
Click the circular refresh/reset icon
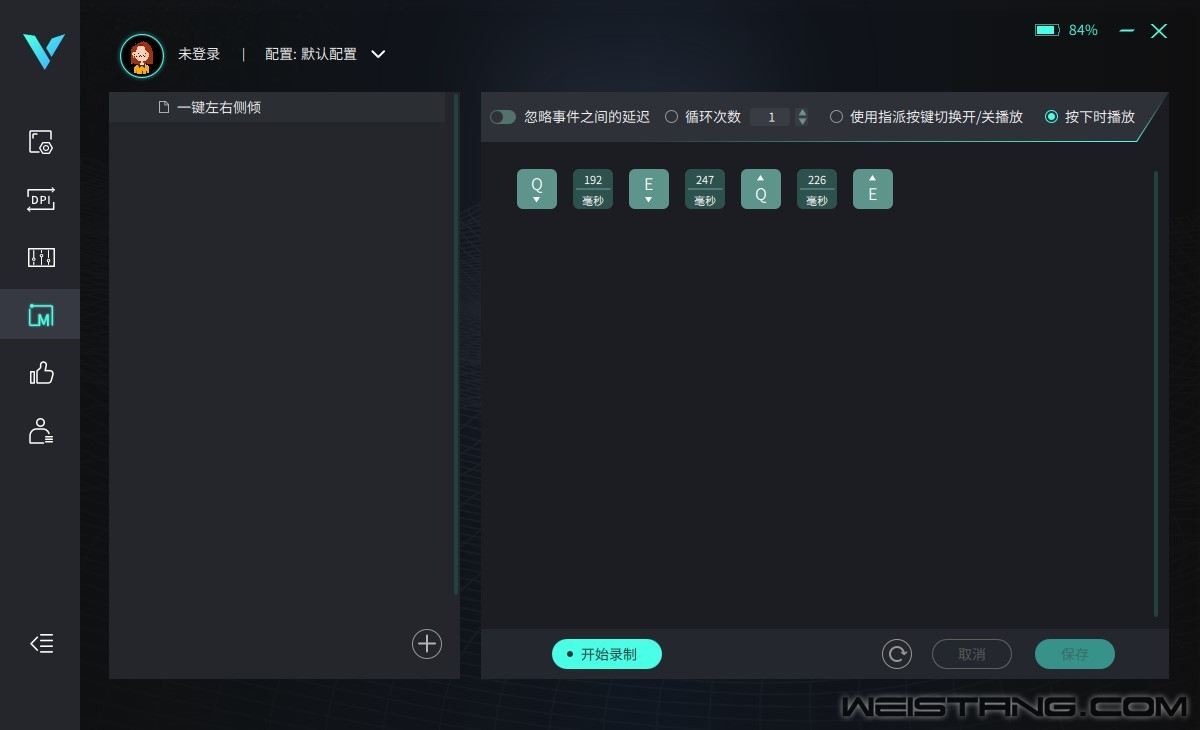896,654
